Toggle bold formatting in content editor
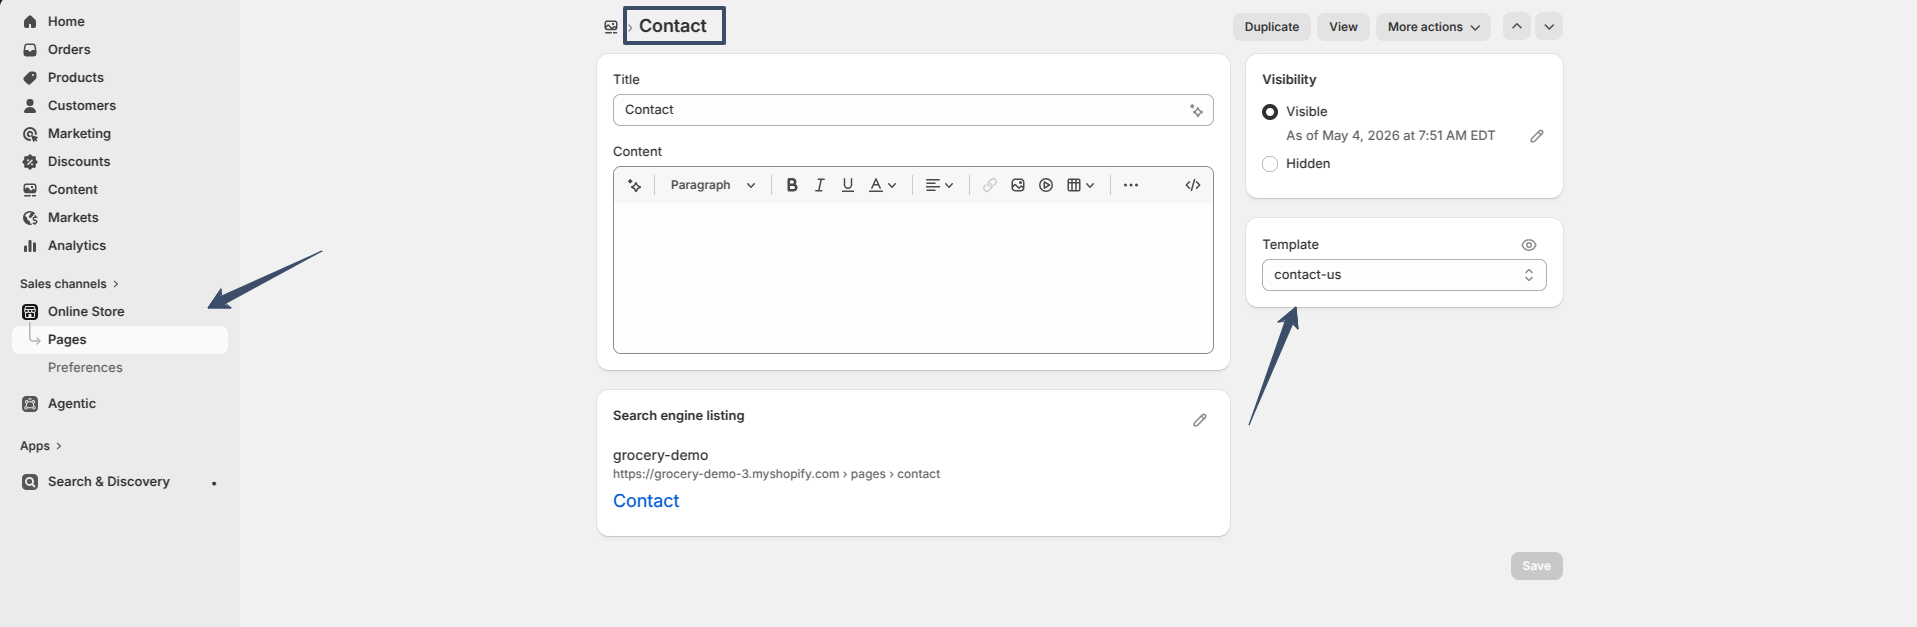The height and width of the screenshot is (627, 1917). pyautogui.click(x=792, y=185)
